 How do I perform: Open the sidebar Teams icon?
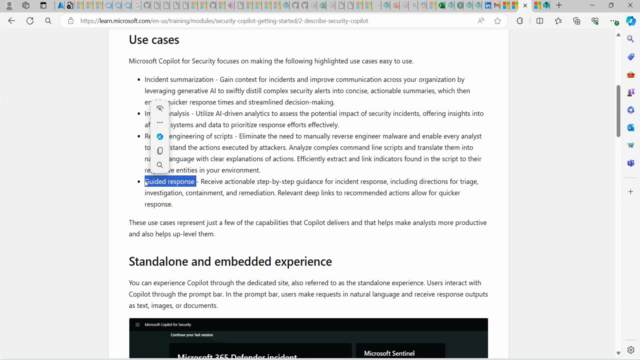pos(631,163)
